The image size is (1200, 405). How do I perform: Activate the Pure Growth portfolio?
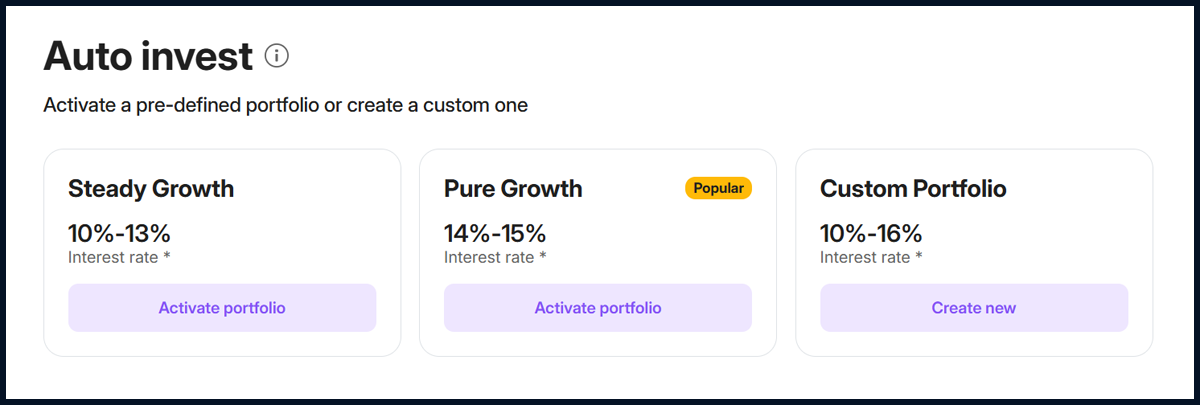(x=598, y=308)
